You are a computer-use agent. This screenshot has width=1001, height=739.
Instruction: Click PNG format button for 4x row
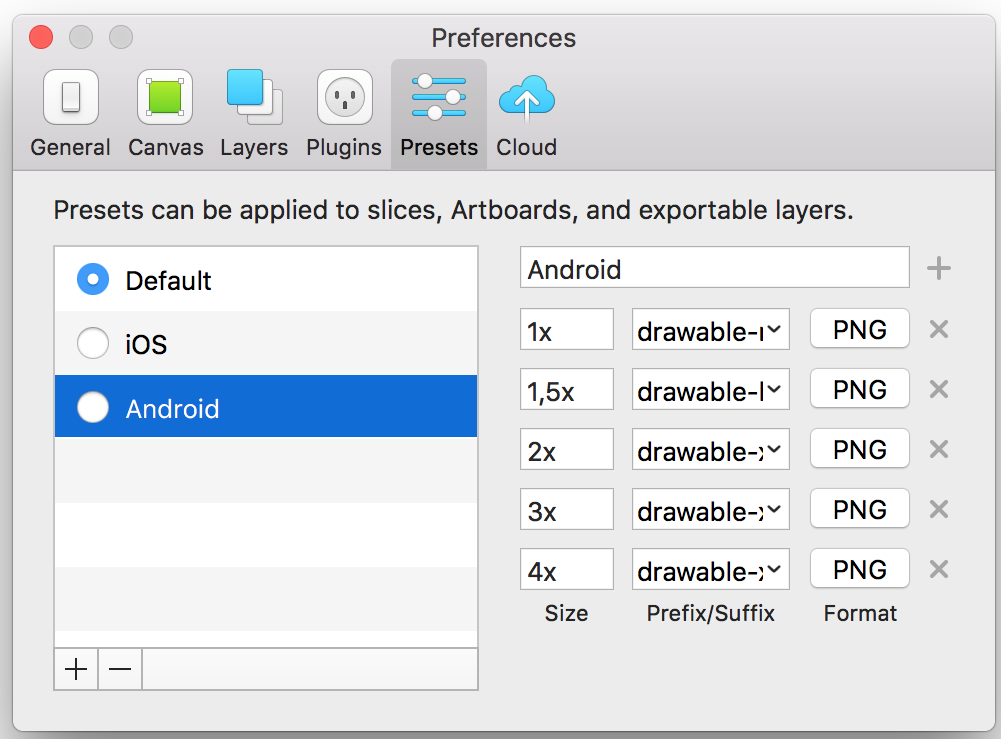(x=860, y=569)
